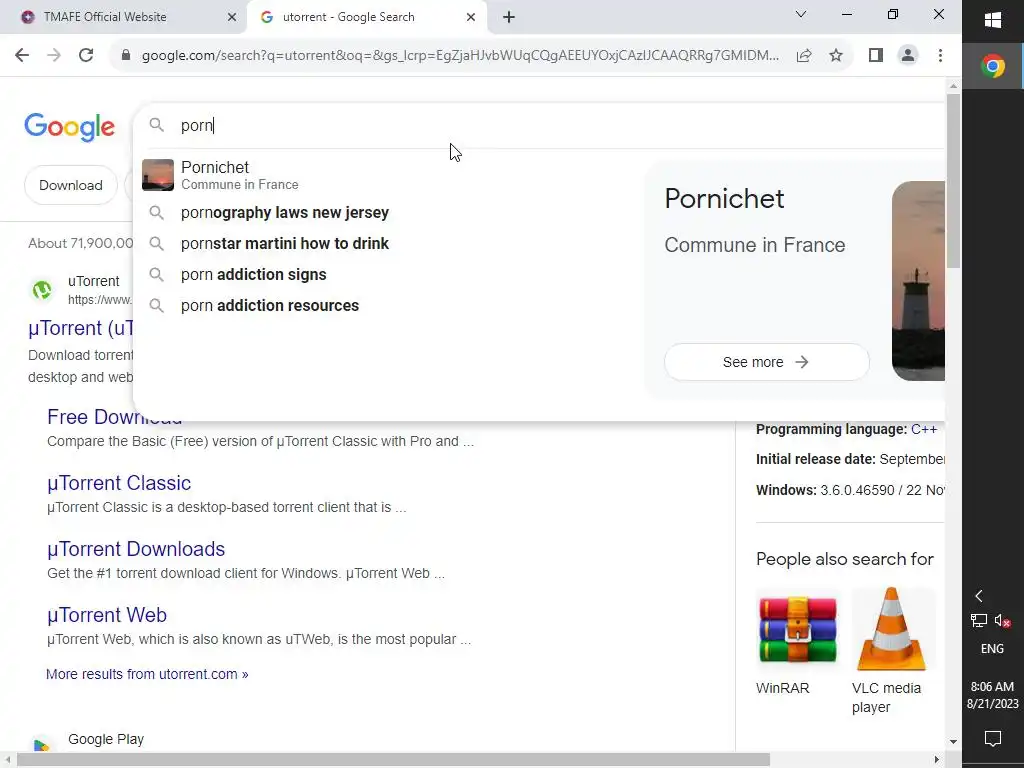Click the browser forward arrow
This screenshot has height=768, width=1024.
pyautogui.click(x=54, y=56)
